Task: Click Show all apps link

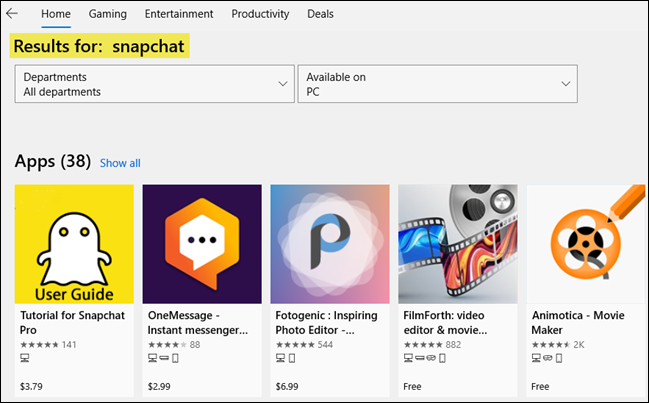Action: pyautogui.click(x=120, y=163)
